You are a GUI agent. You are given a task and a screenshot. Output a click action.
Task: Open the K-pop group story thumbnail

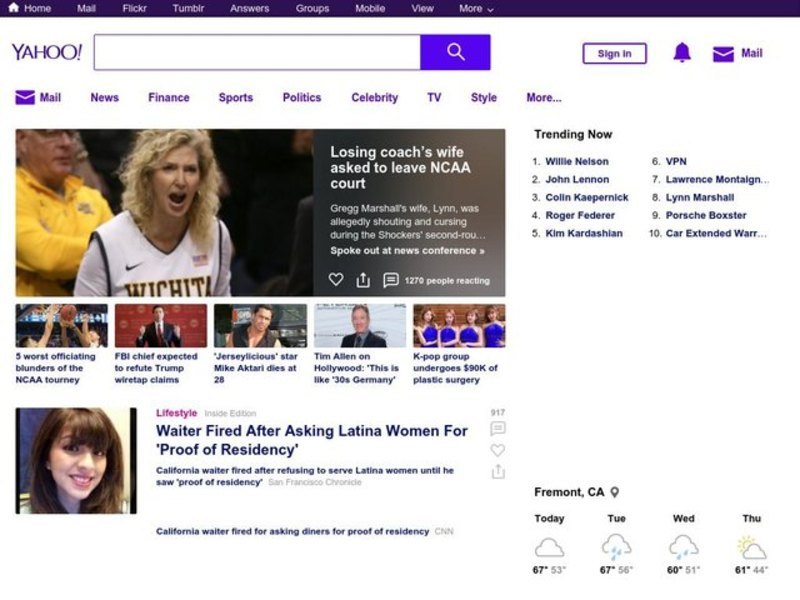pos(459,326)
